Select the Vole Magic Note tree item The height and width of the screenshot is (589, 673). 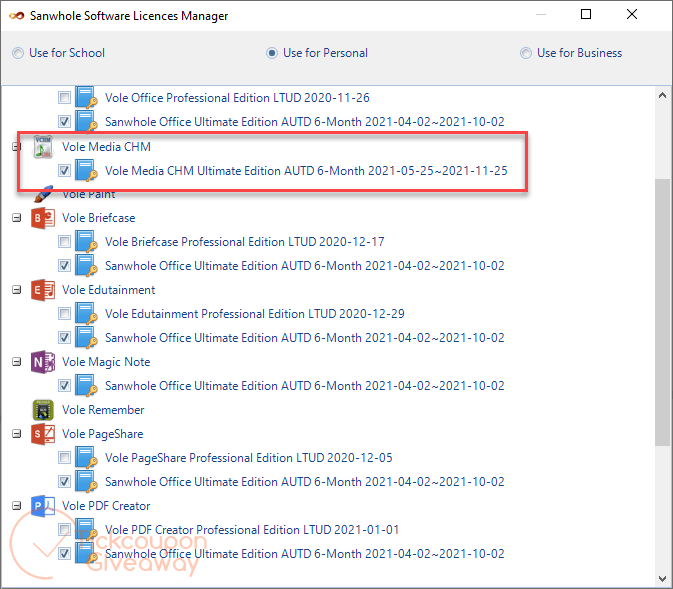tap(106, 362)
